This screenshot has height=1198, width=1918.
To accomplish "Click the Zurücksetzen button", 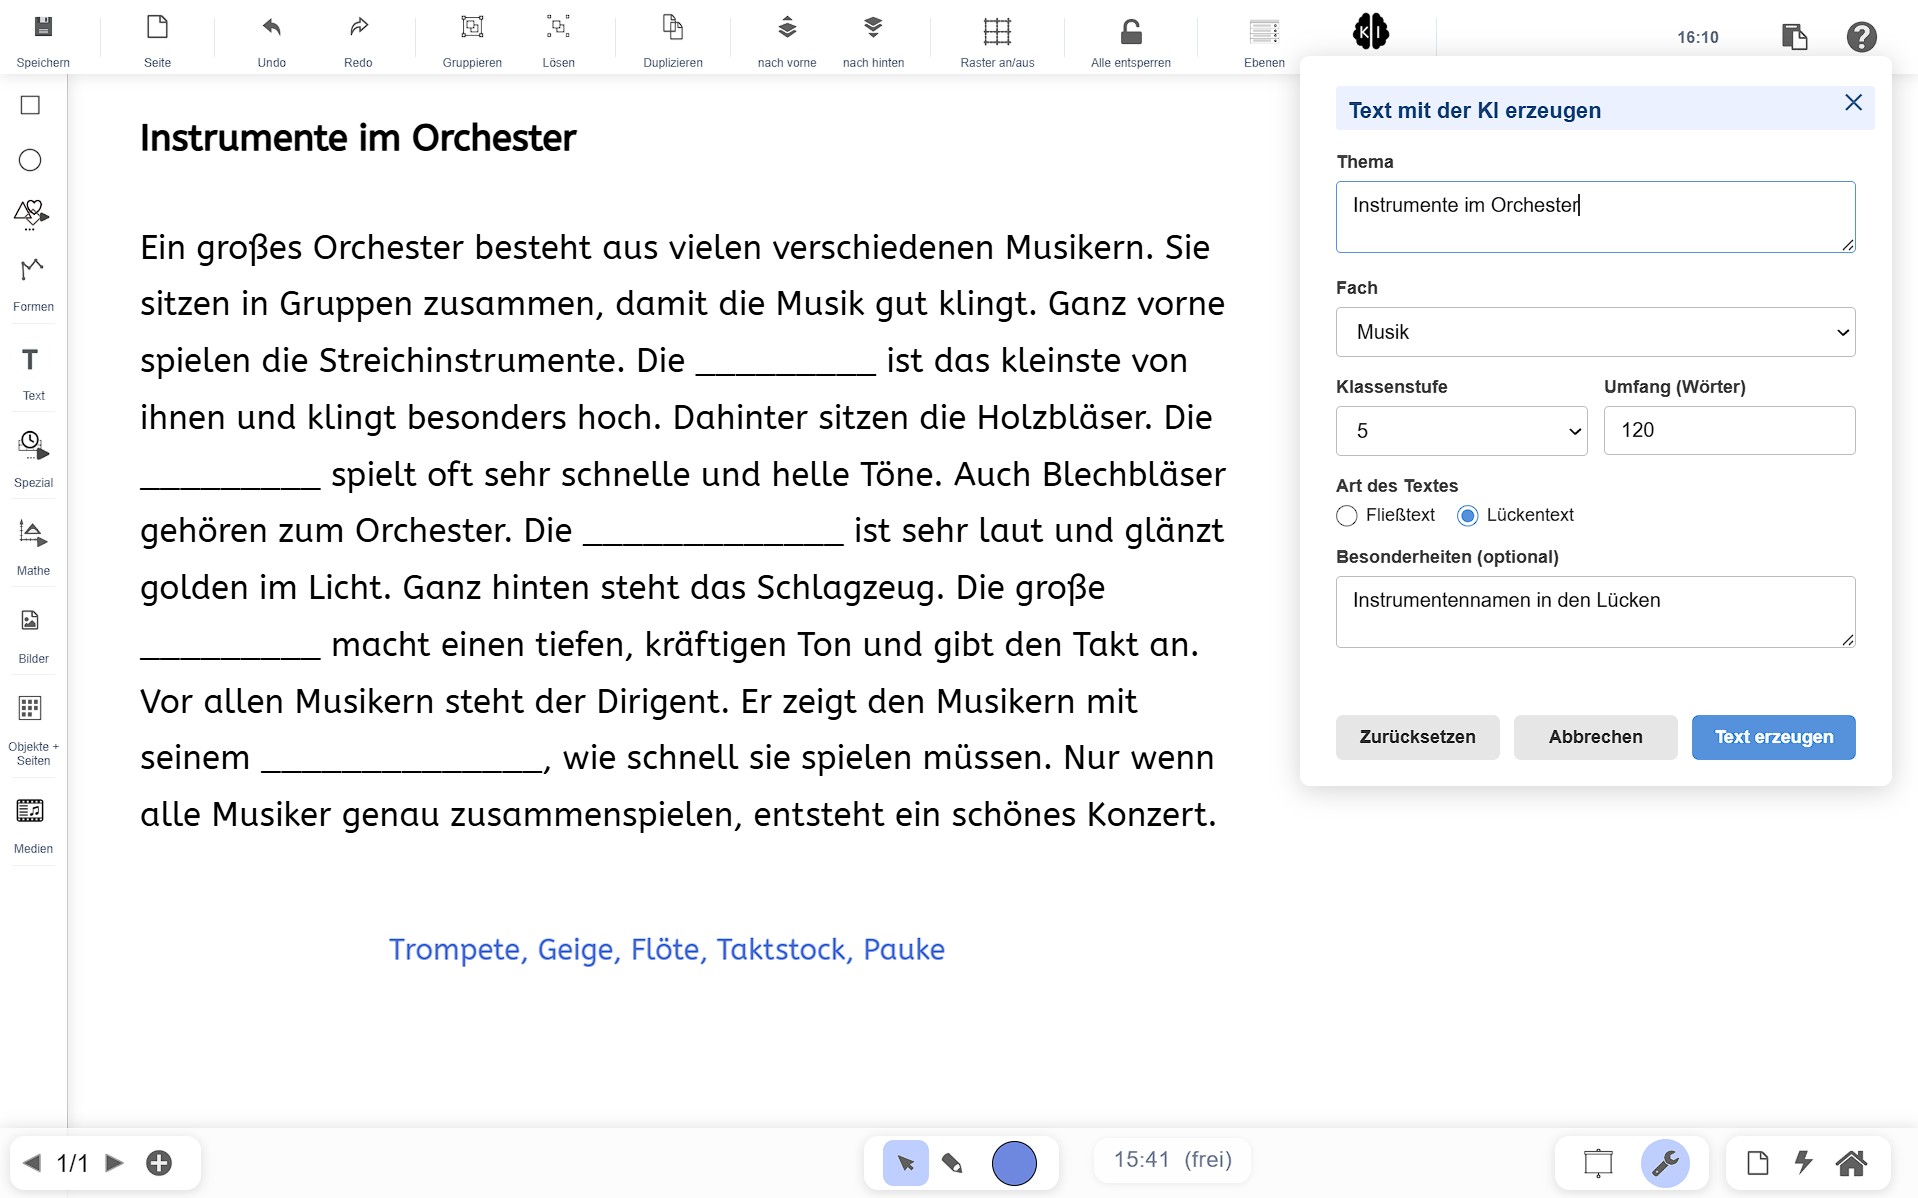I will [x=1417, y=737].
